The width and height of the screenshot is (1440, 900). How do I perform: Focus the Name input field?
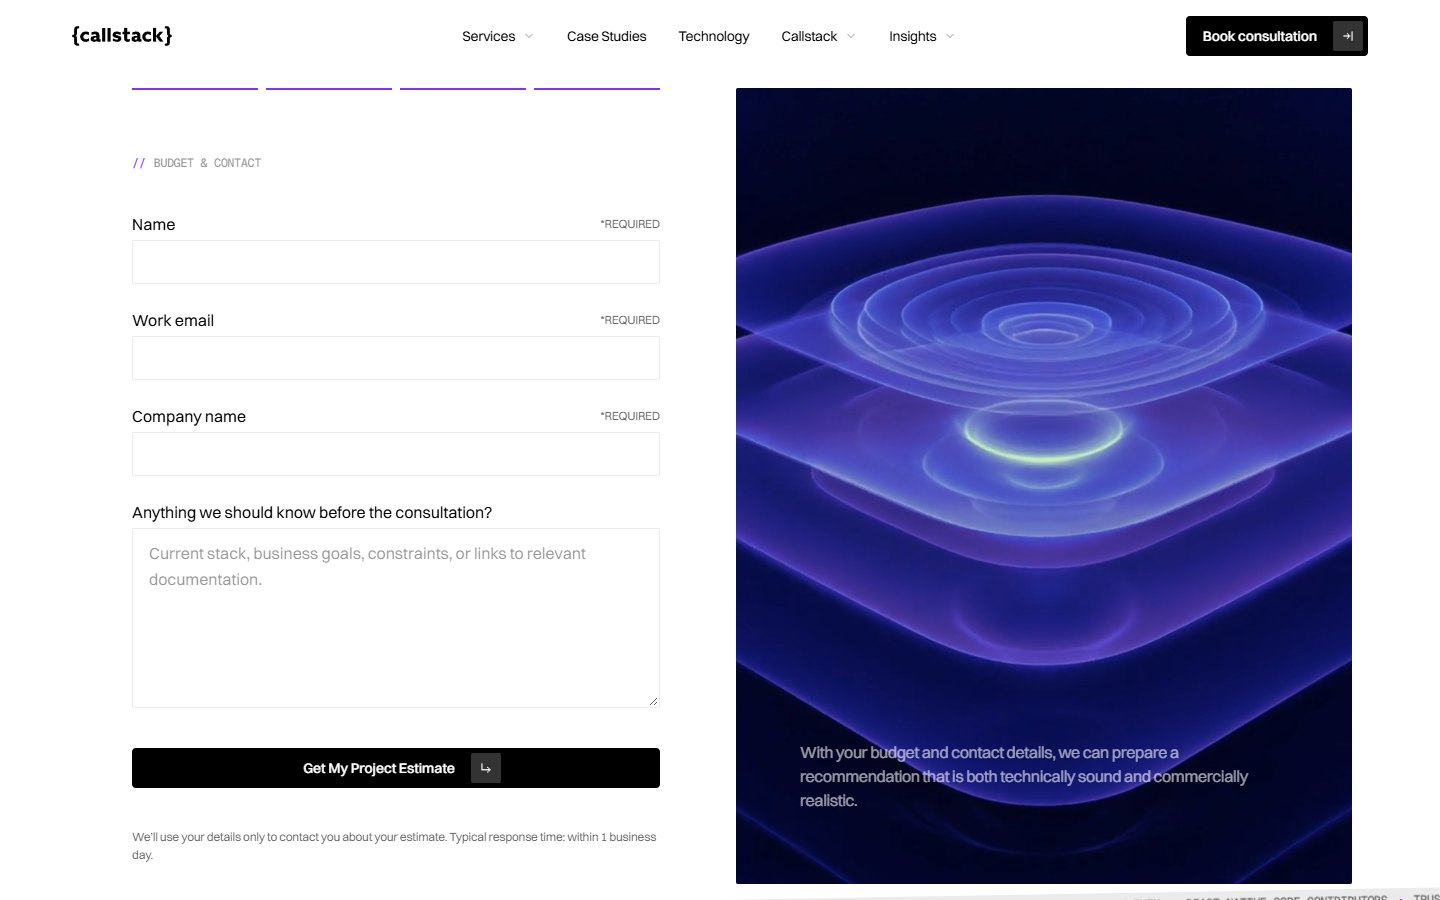pyautogui.click(x=396, y=262)
